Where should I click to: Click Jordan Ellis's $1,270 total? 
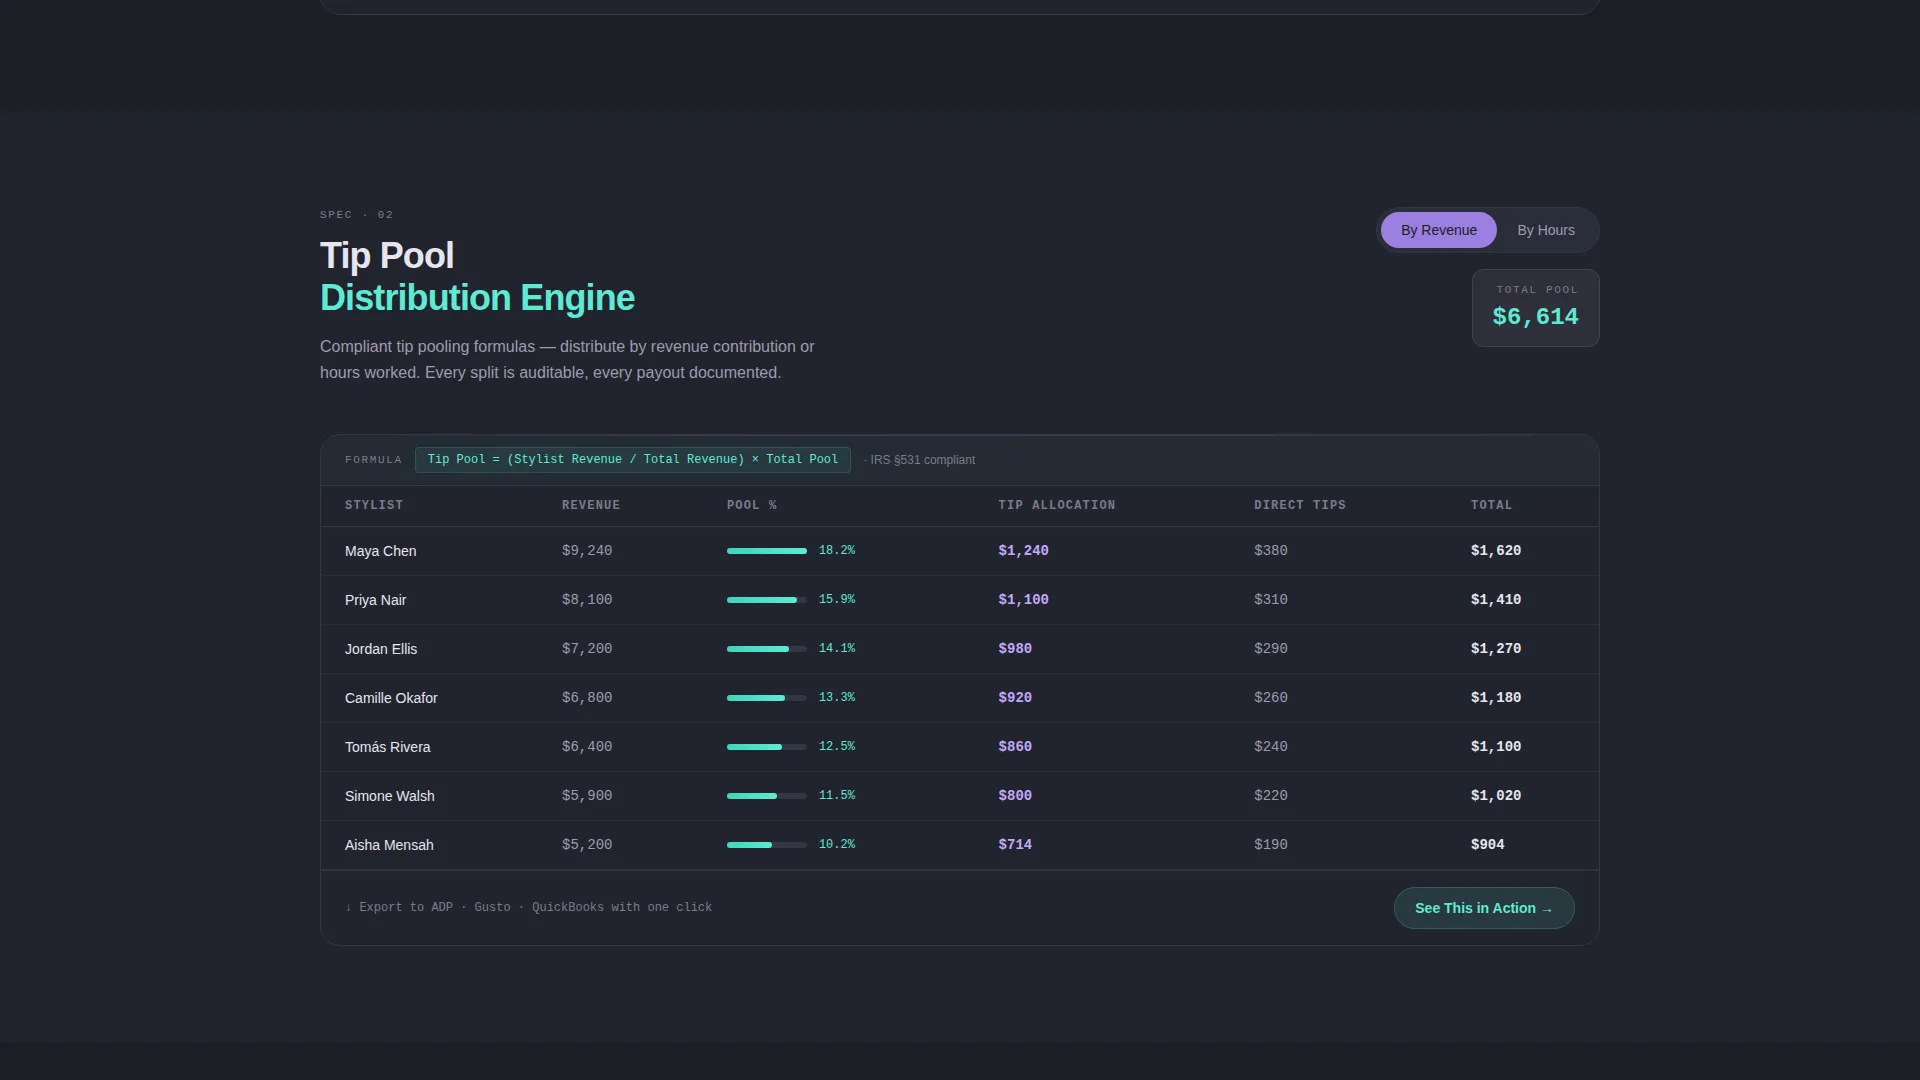click(1496, 649)
